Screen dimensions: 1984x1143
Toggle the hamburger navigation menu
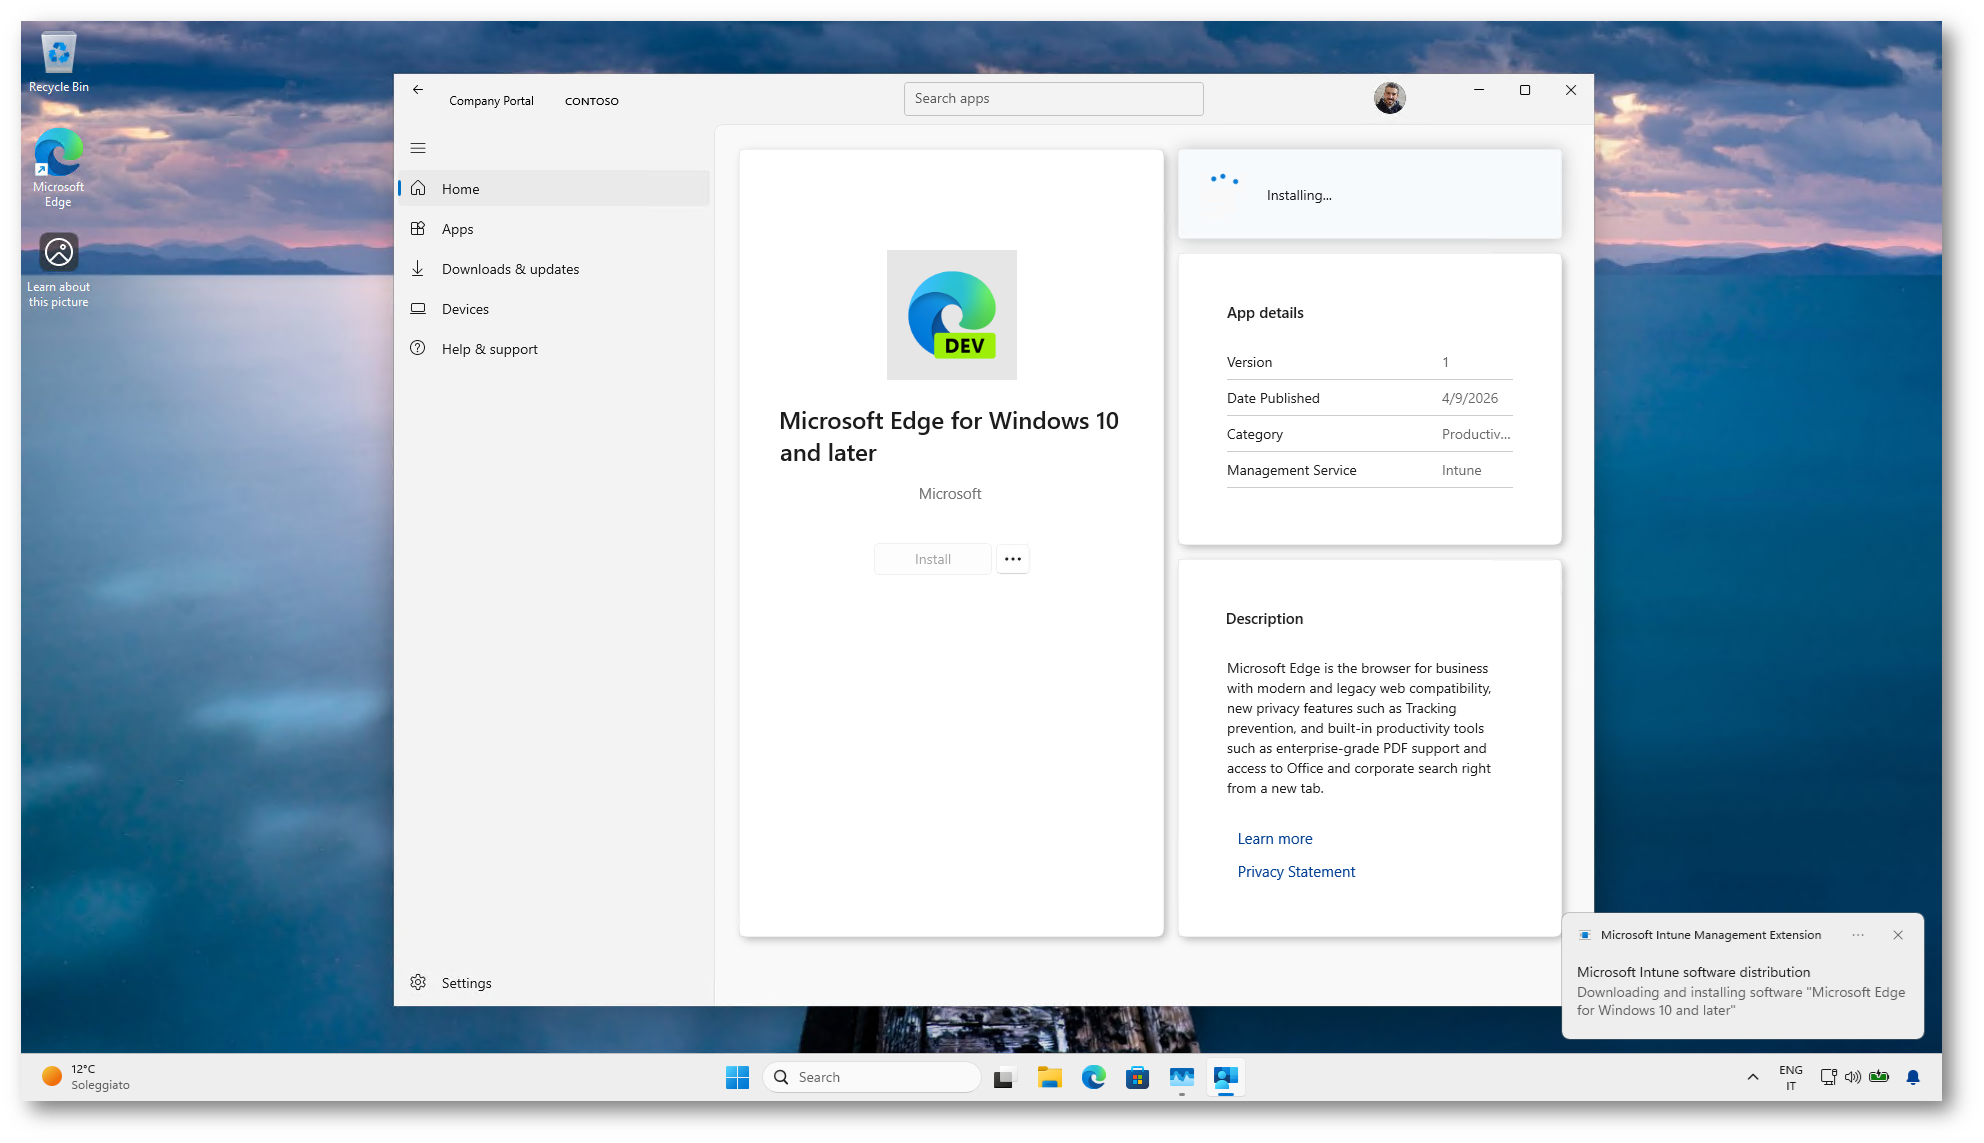pos(418,148)
